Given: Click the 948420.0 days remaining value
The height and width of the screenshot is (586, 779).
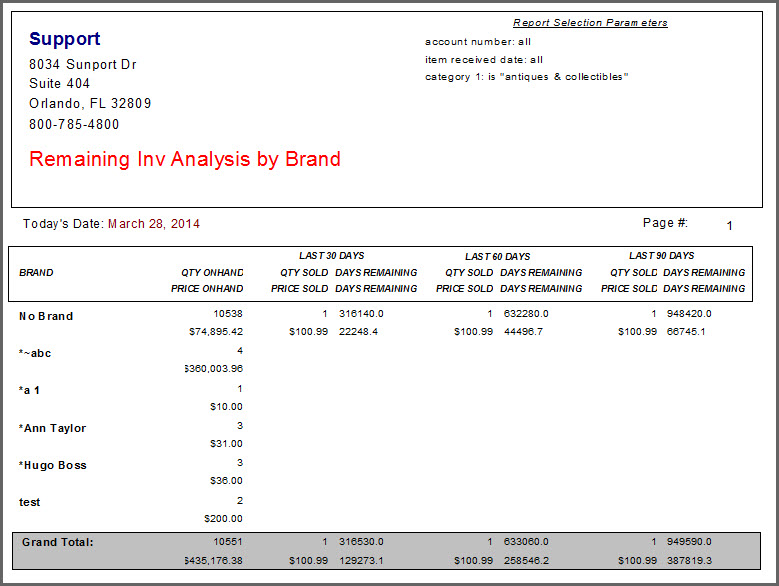Looking at the screenshot, I should pos(689,314).
